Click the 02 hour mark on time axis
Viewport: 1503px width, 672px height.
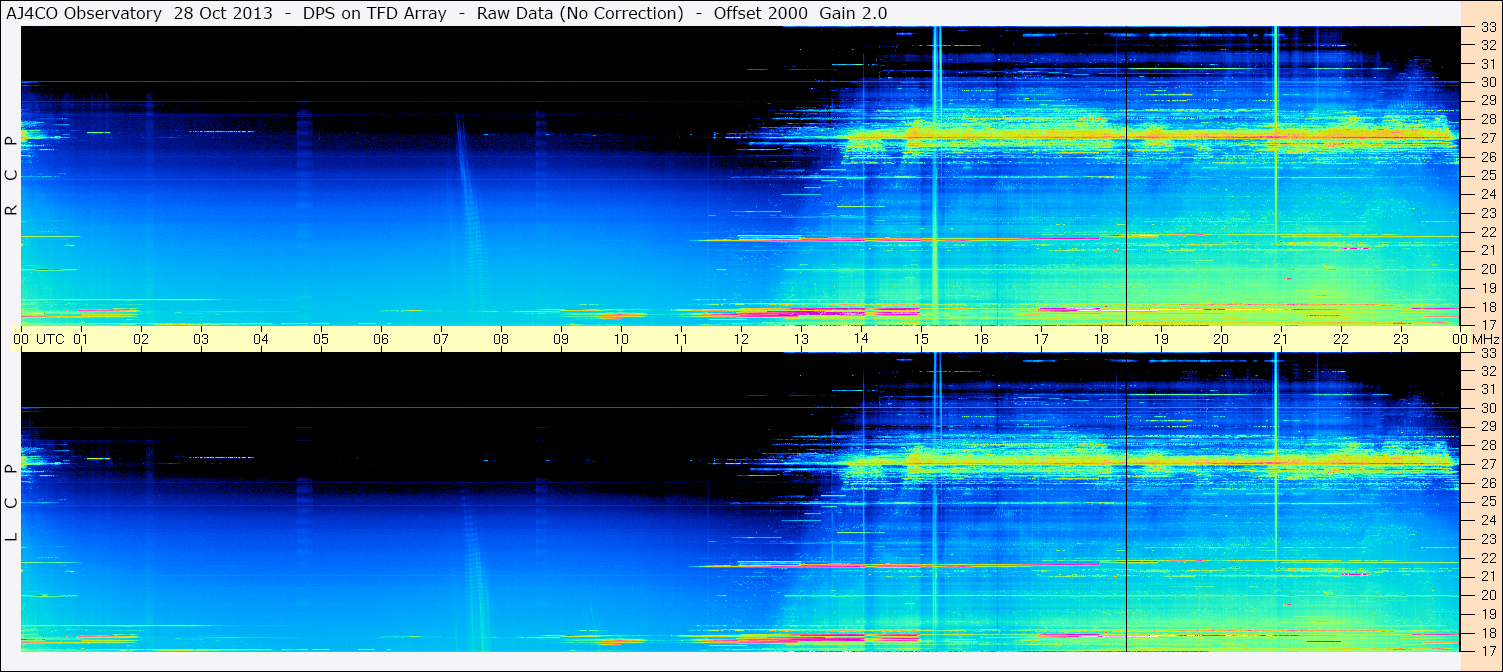click(x=141, y=339)
